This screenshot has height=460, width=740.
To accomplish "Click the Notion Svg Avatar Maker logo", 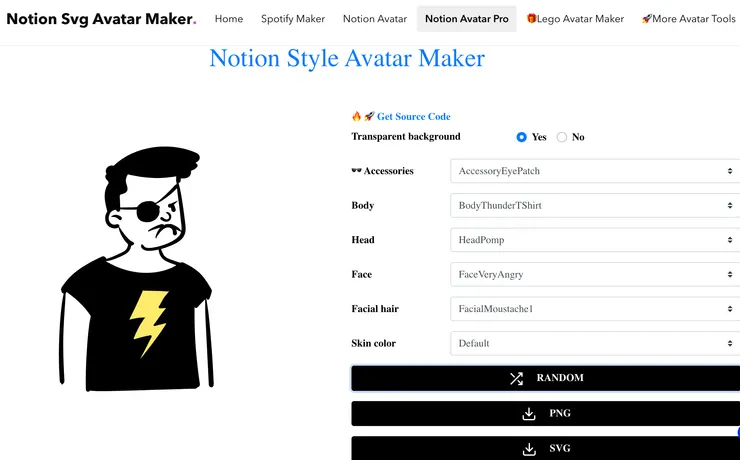I will pyautogui.click(x=101, y=19).
